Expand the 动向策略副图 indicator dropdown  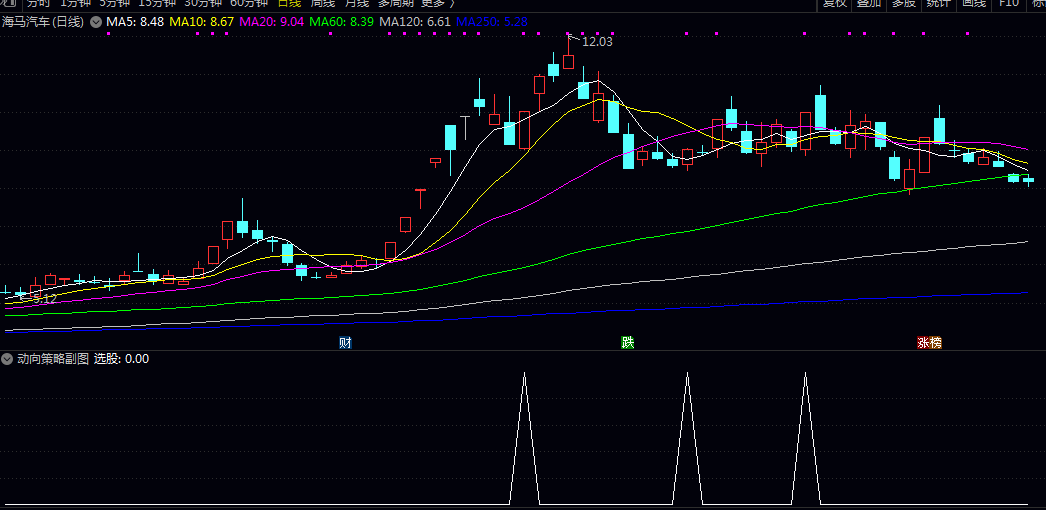point(8,358)
